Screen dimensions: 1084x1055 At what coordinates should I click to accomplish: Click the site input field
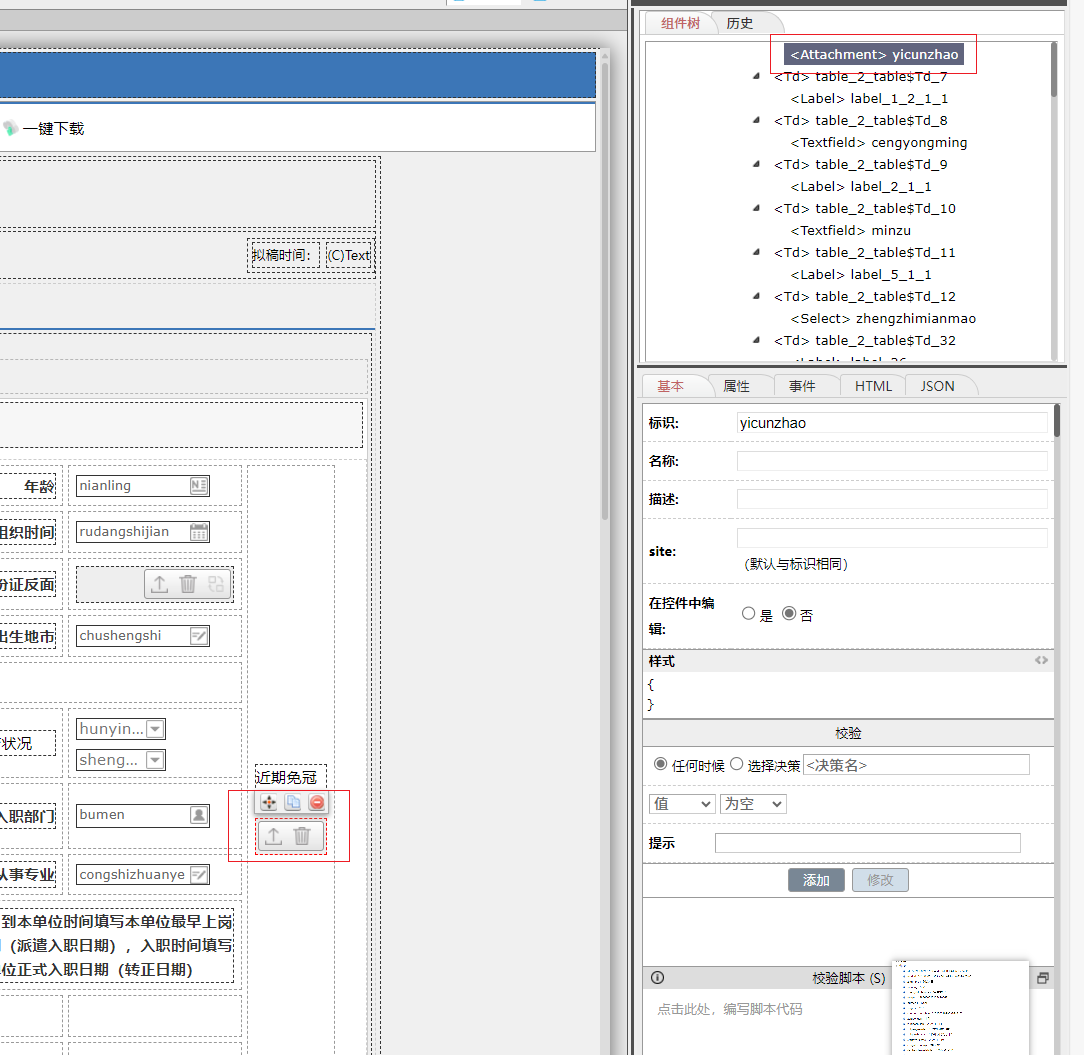[x=892, y=538]
